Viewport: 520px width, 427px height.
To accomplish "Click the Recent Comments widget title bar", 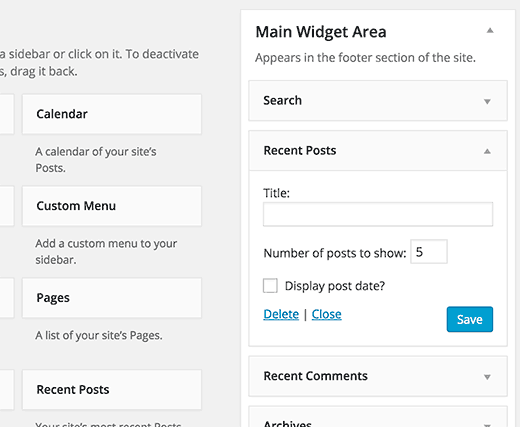I will pyautogui.click(x=378, y=376).
